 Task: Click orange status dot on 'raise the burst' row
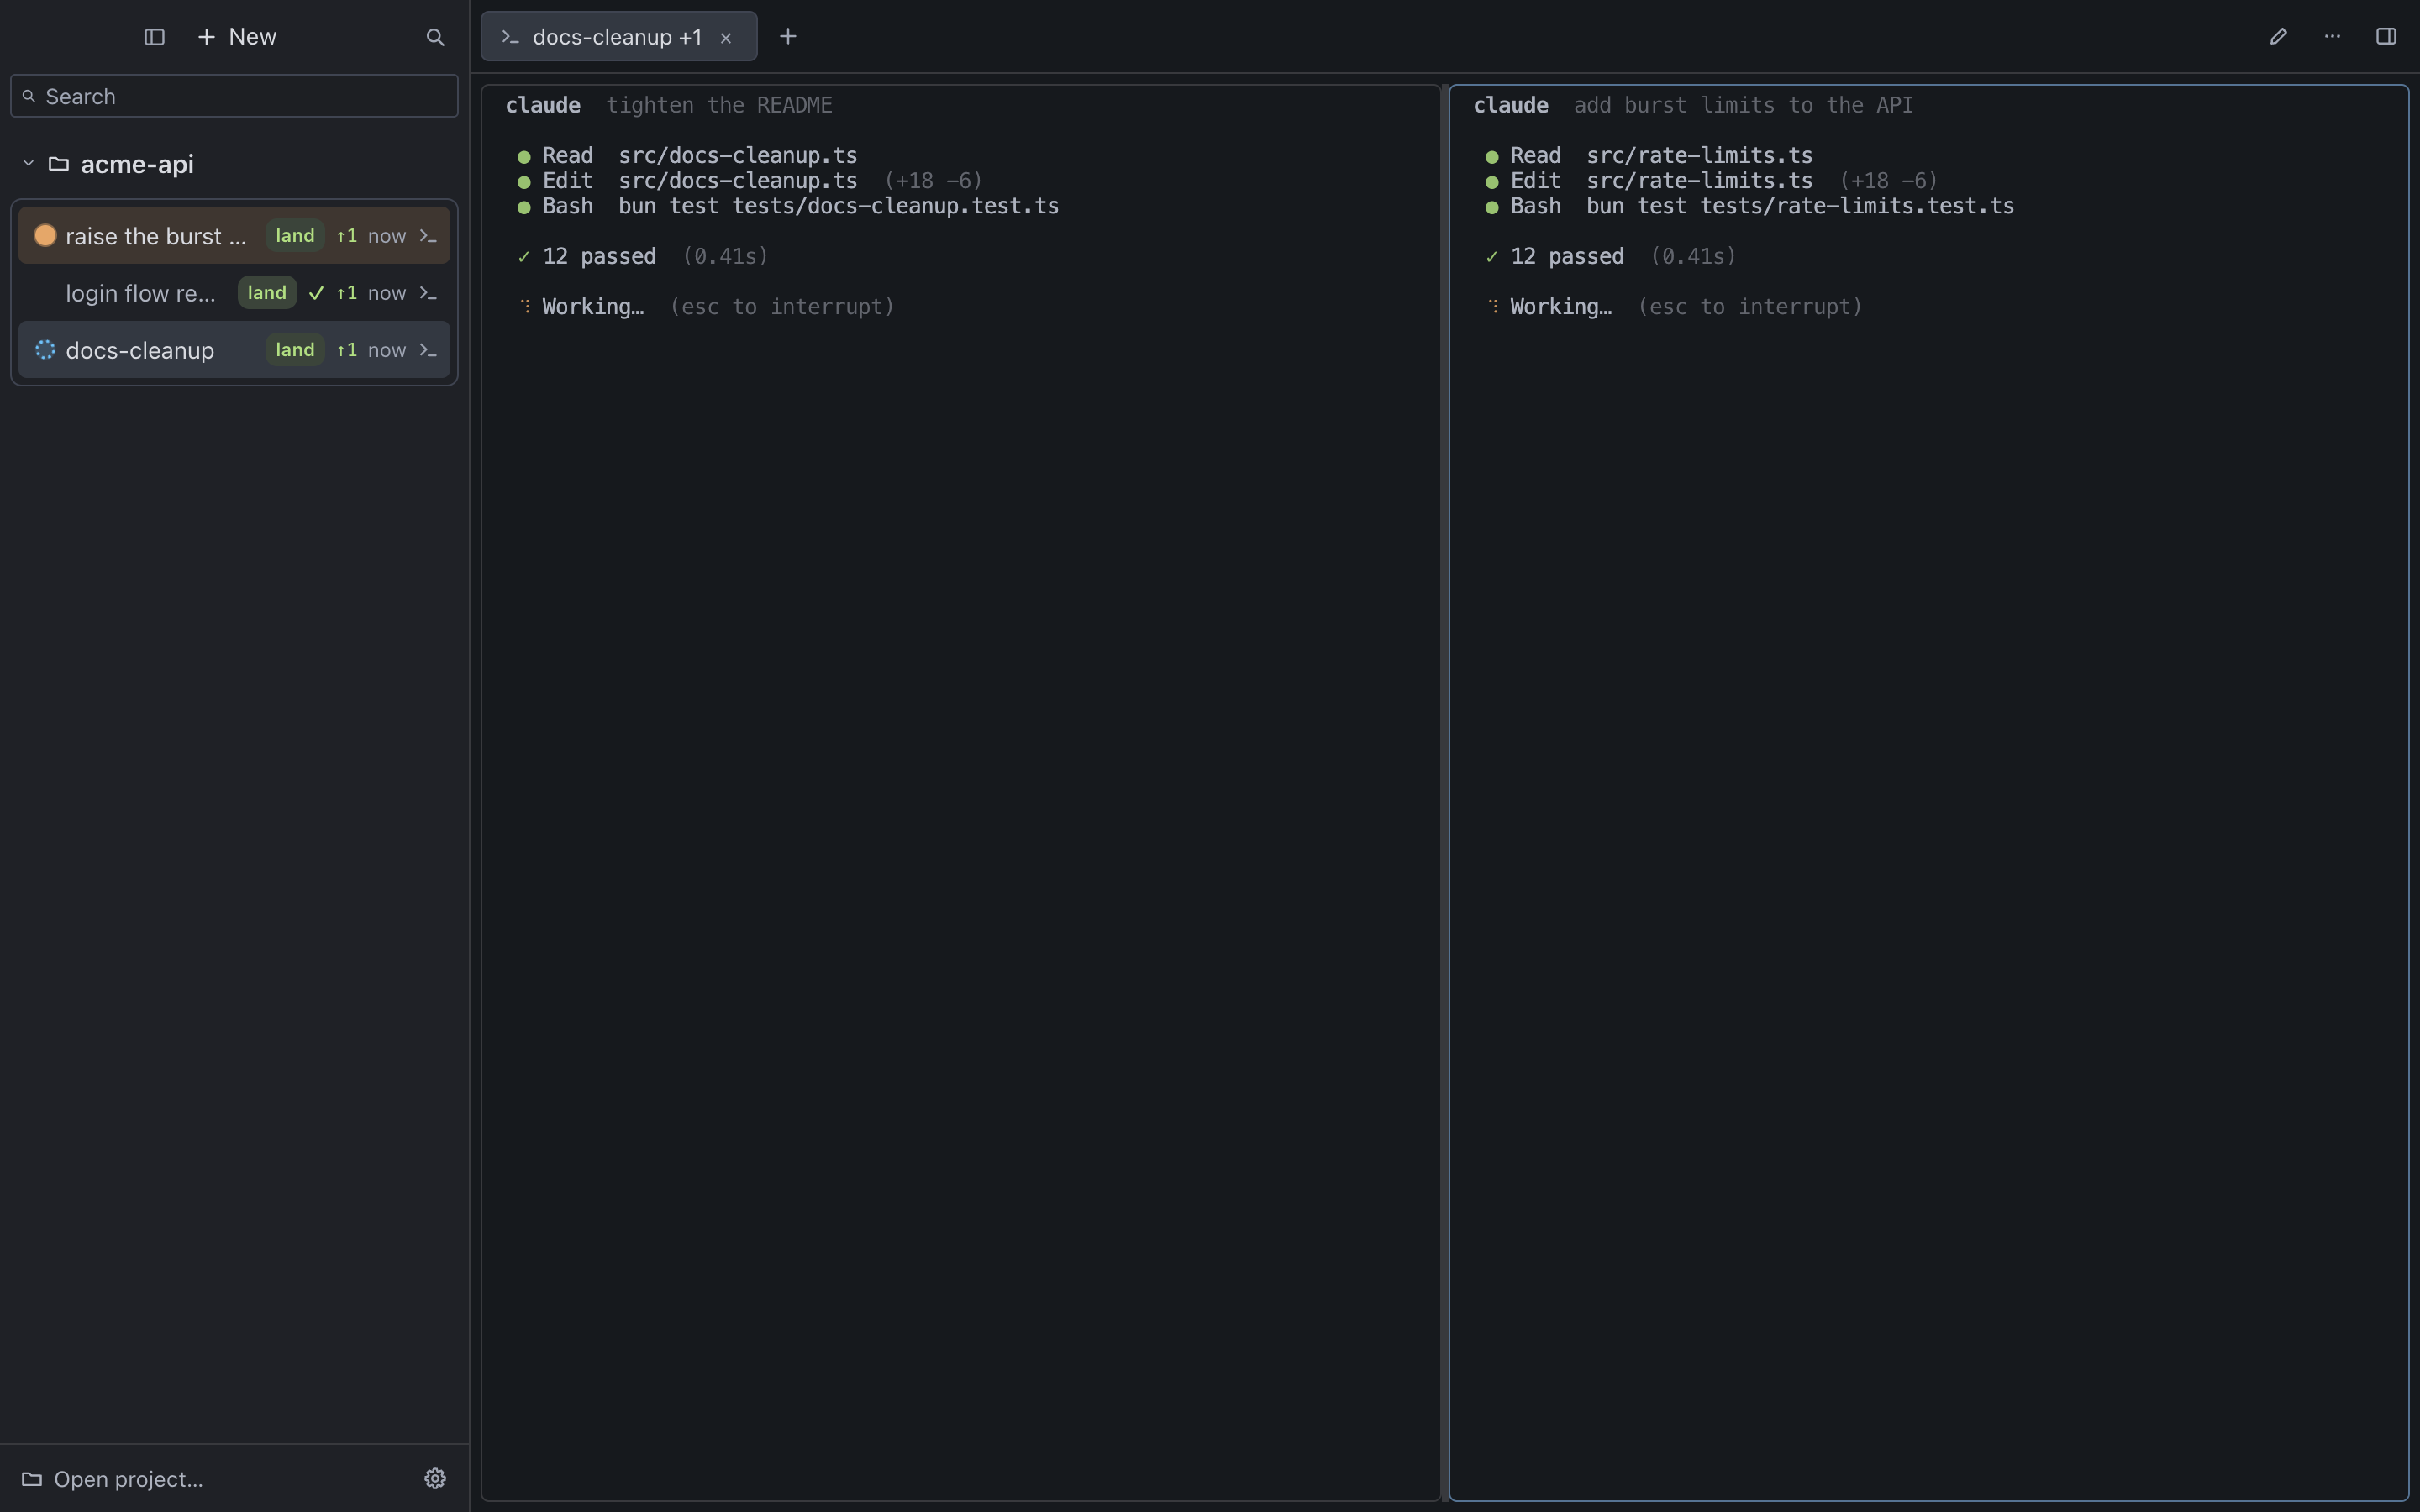point(45,236)
